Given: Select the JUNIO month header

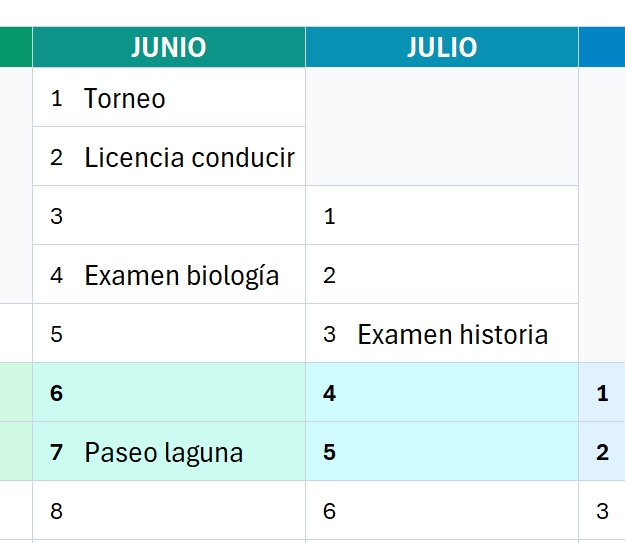Looking at the screenshot, I should click(168, 47).
